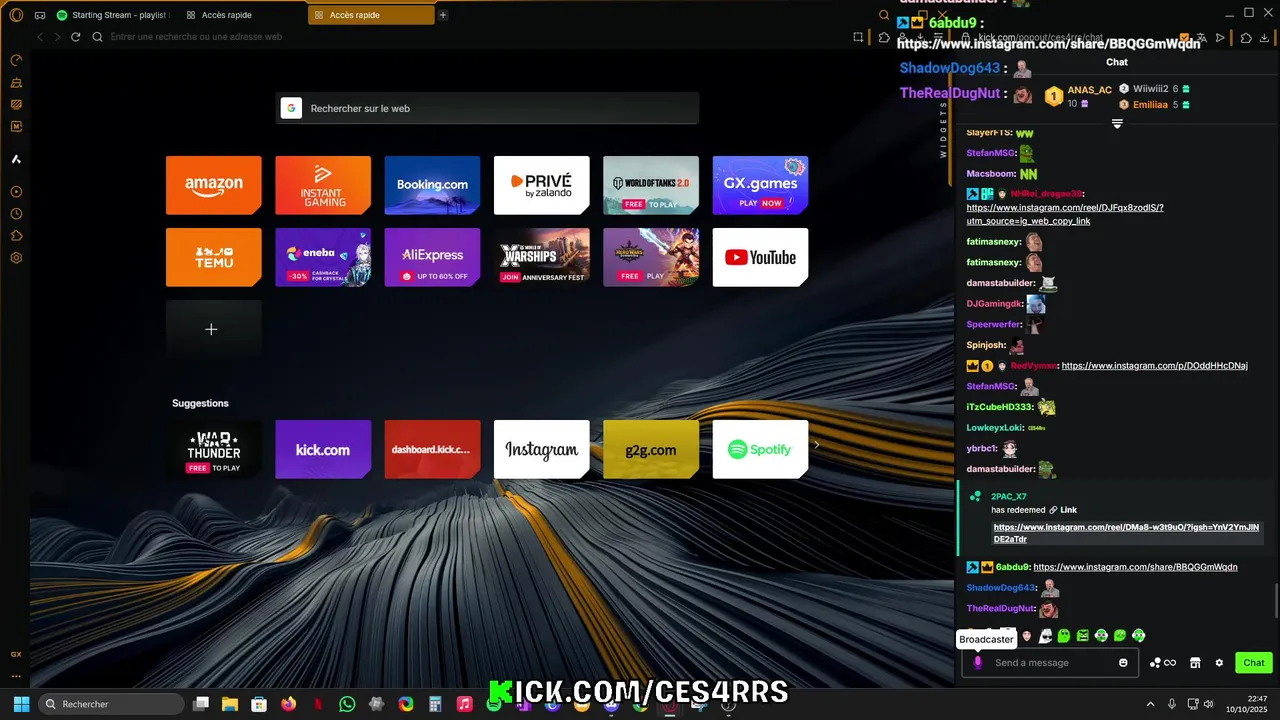1280x720 pixels.
Task: Click the Windows taskbar Rechercher search box
Action: pos(111,704)
